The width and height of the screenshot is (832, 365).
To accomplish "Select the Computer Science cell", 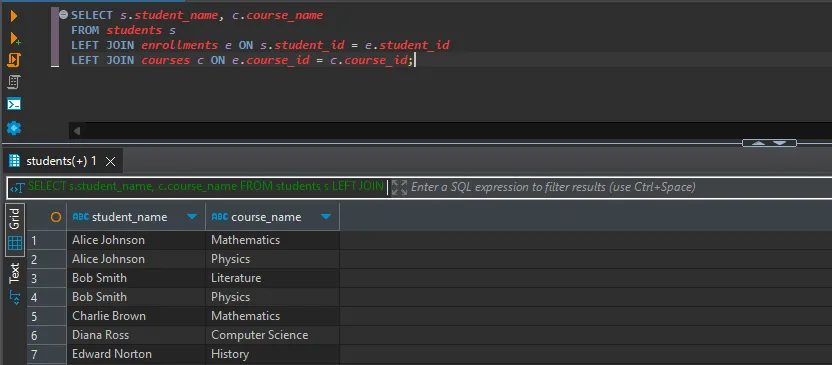I will click(272, 335).
